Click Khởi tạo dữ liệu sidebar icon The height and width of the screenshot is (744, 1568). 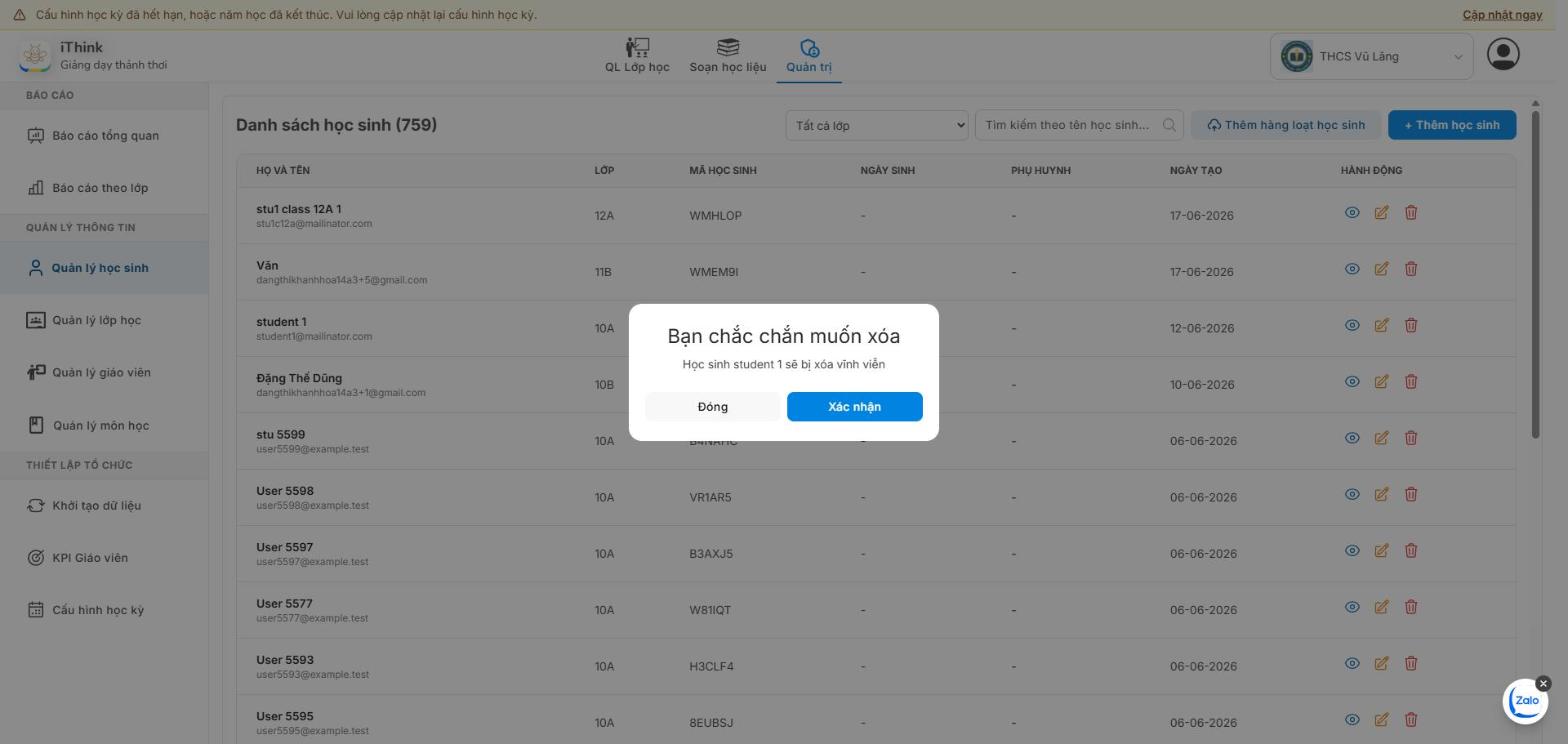36,505
